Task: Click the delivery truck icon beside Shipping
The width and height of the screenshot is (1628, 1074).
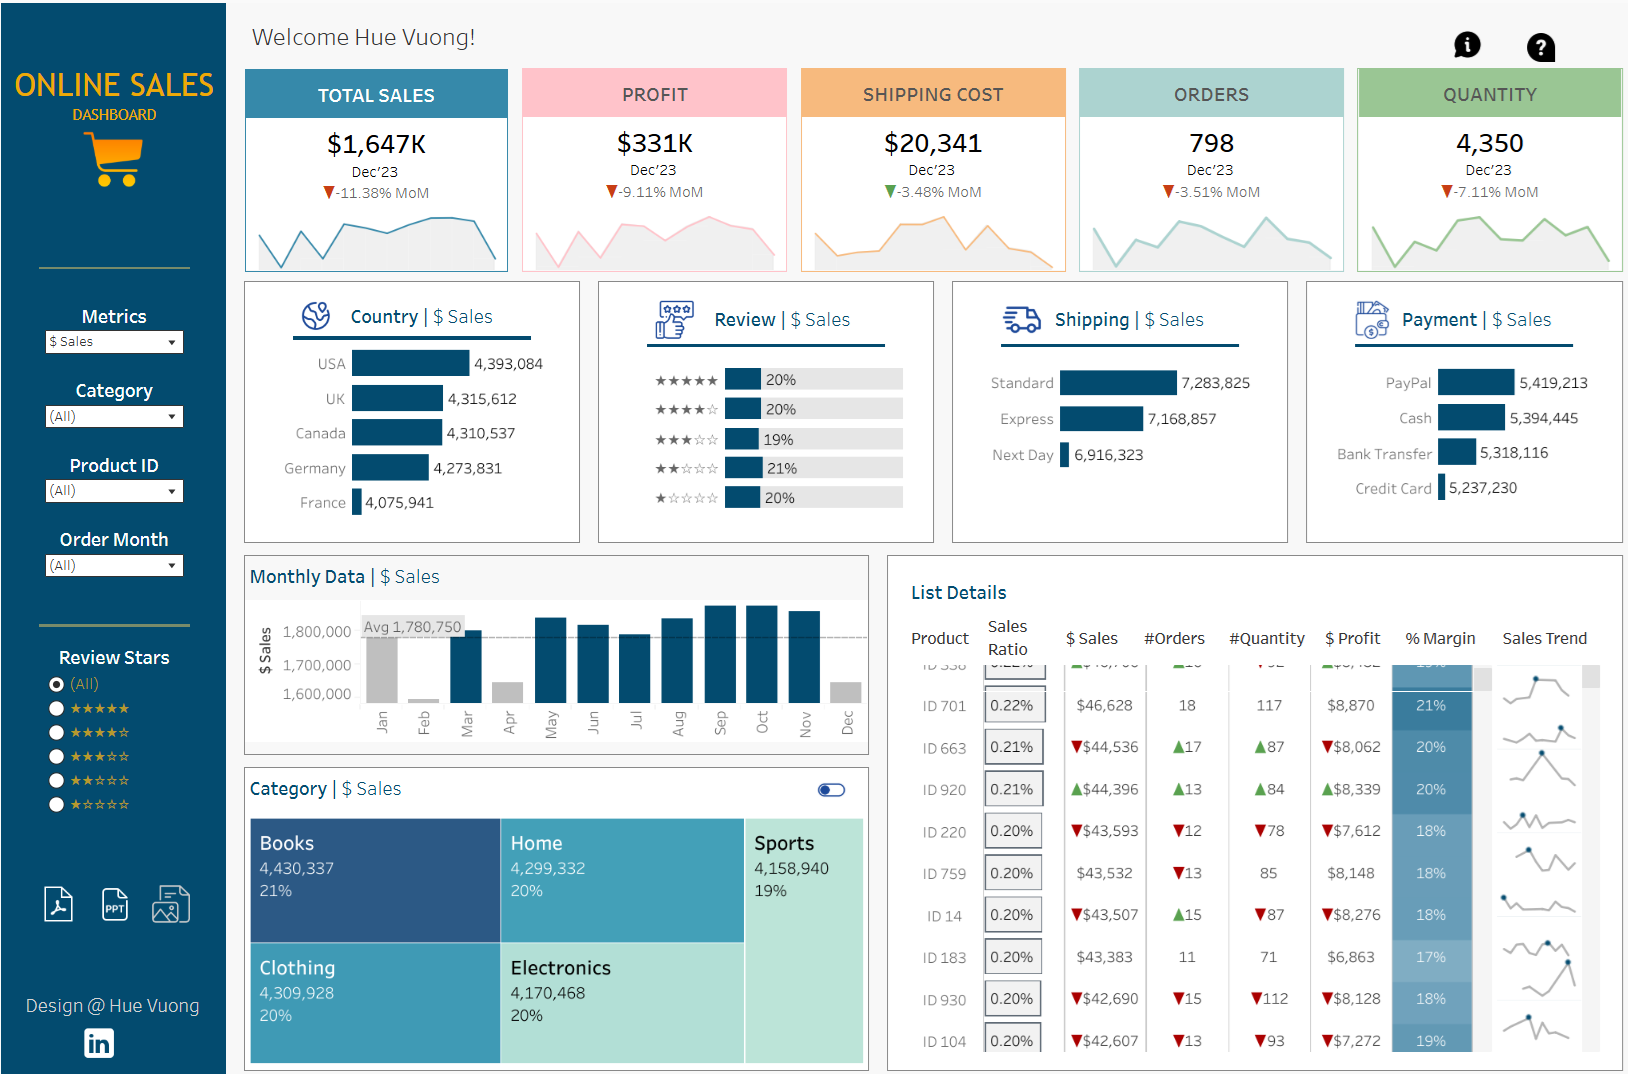Action: pos(1022,320)
